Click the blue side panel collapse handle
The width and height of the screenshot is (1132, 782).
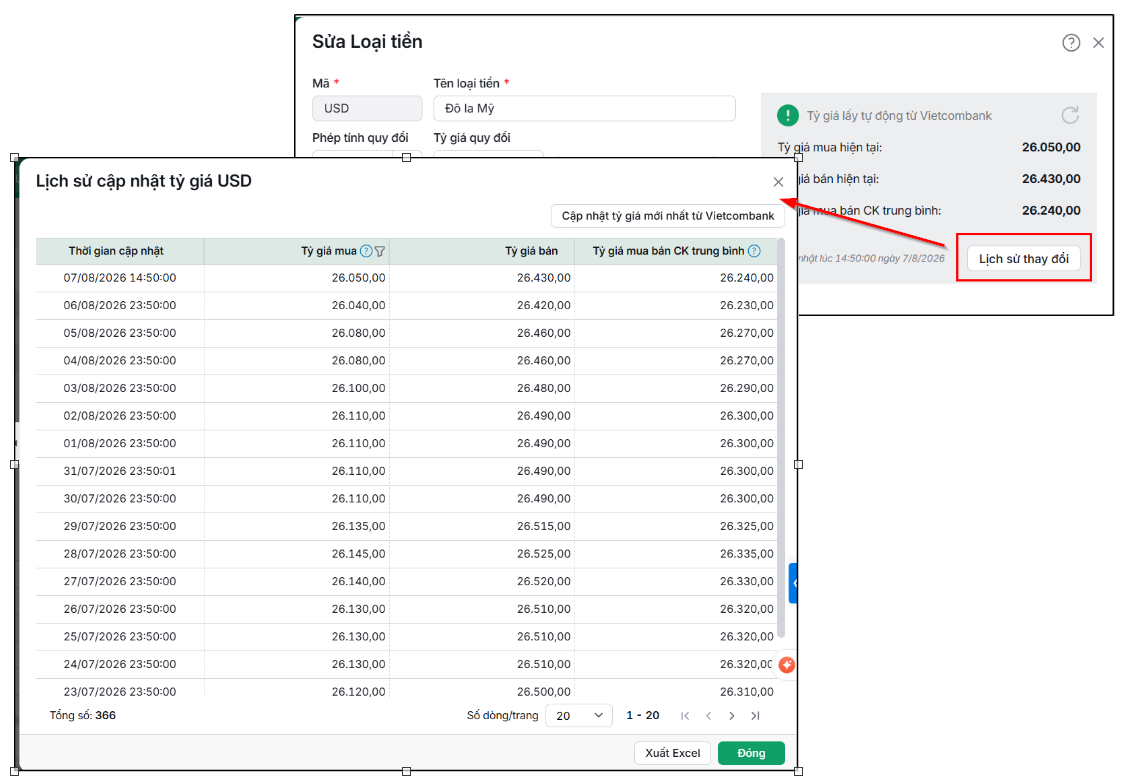793,583
